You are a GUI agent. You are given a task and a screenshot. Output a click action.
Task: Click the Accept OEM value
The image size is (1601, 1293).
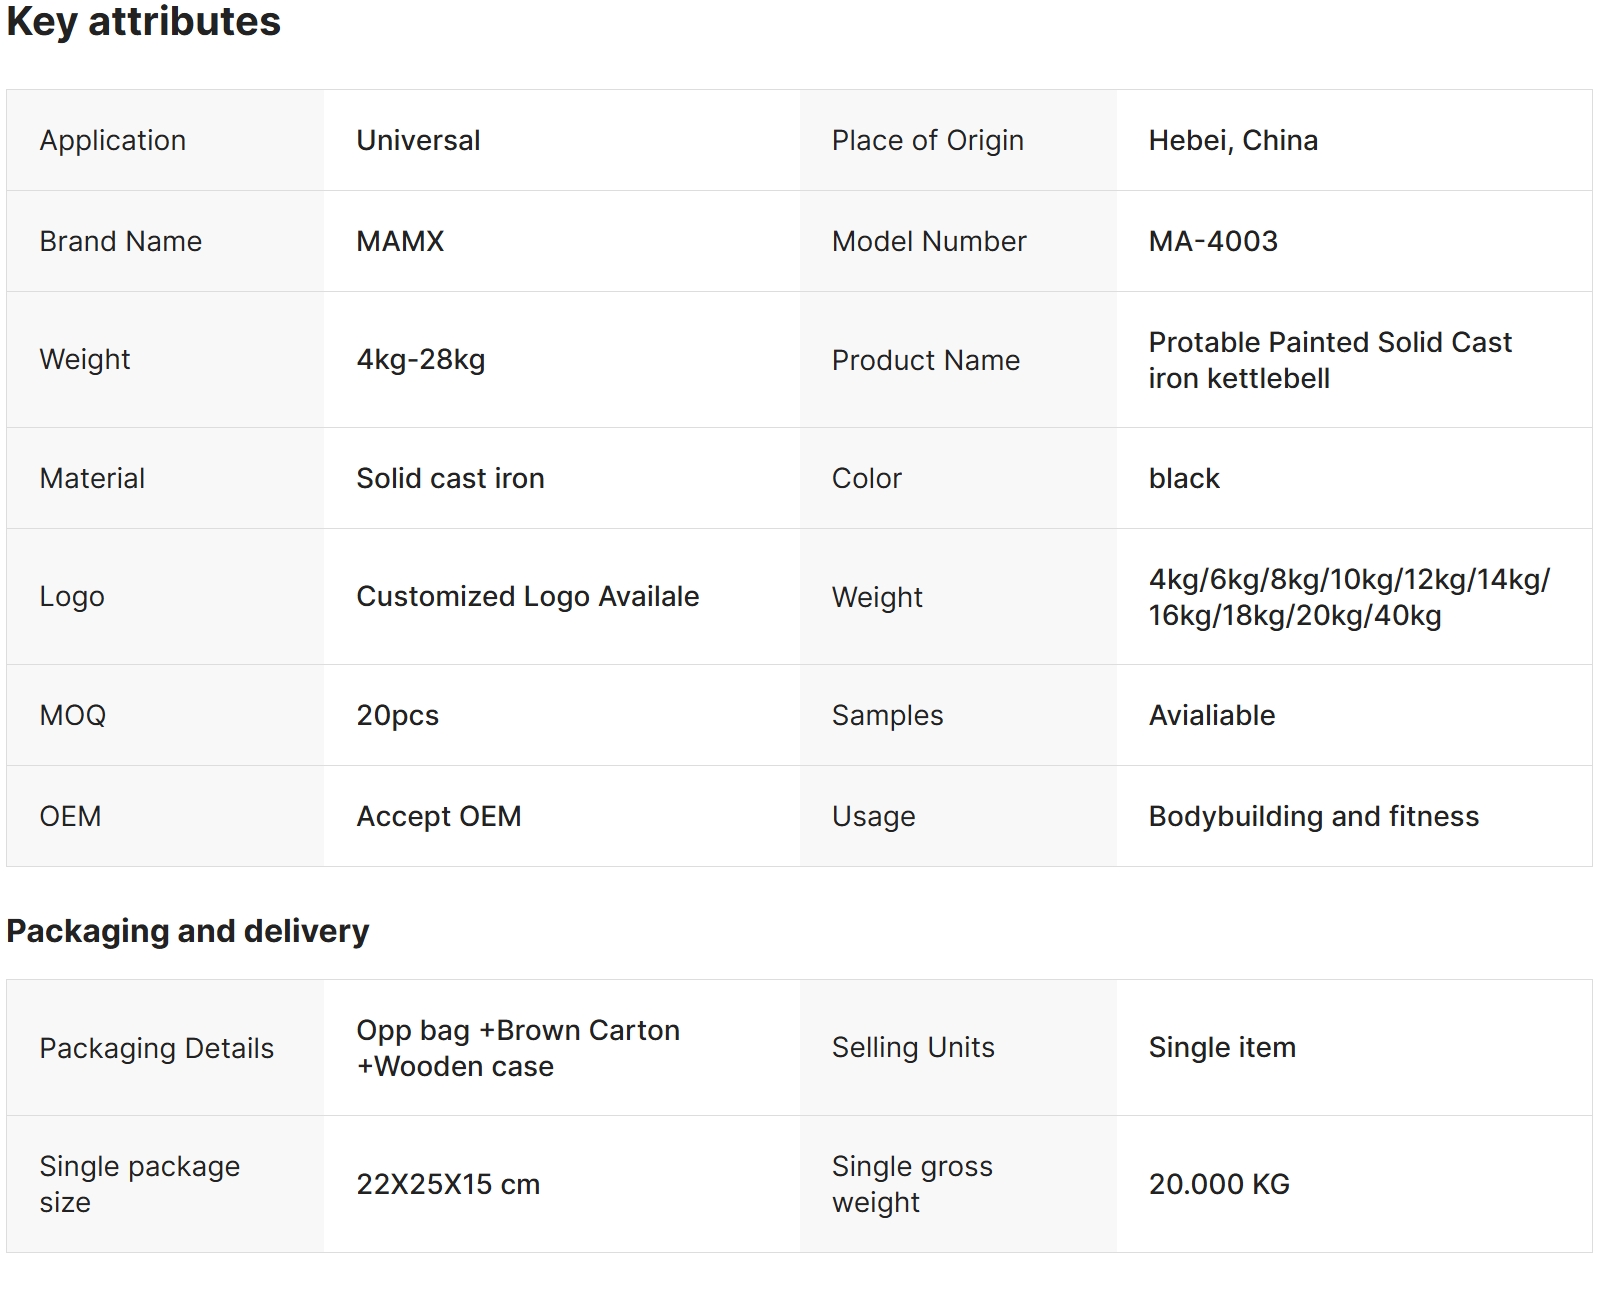438,816
